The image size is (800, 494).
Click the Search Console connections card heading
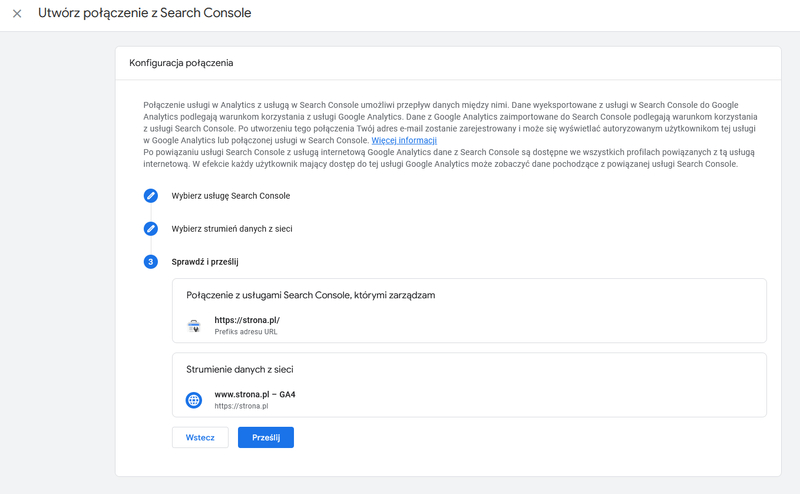[x=310, y=296]
